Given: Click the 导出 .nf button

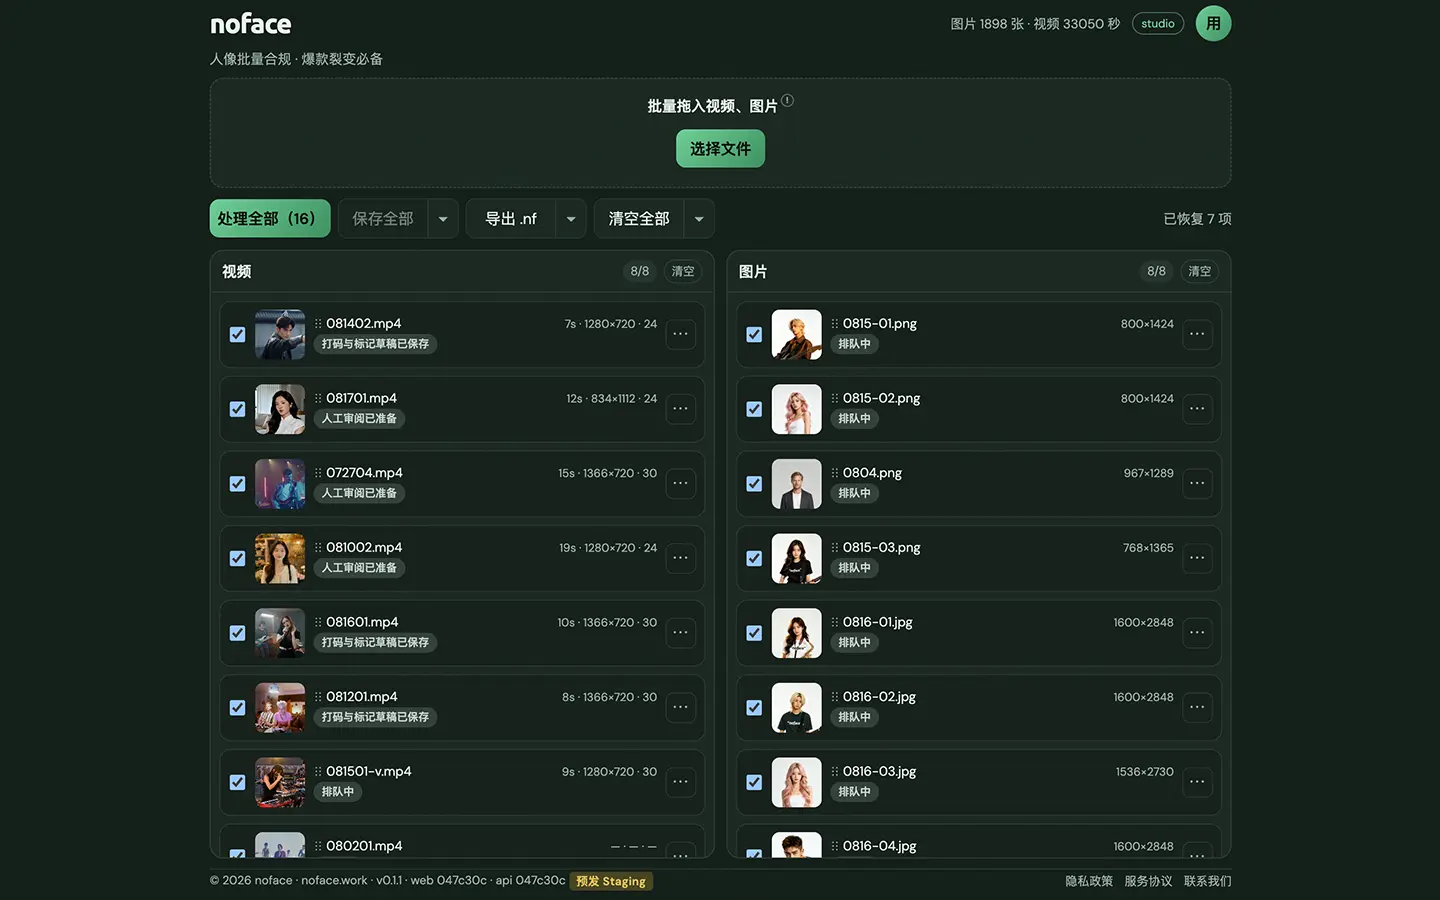Looking at the screenshot, I should (x=511, y=219).
